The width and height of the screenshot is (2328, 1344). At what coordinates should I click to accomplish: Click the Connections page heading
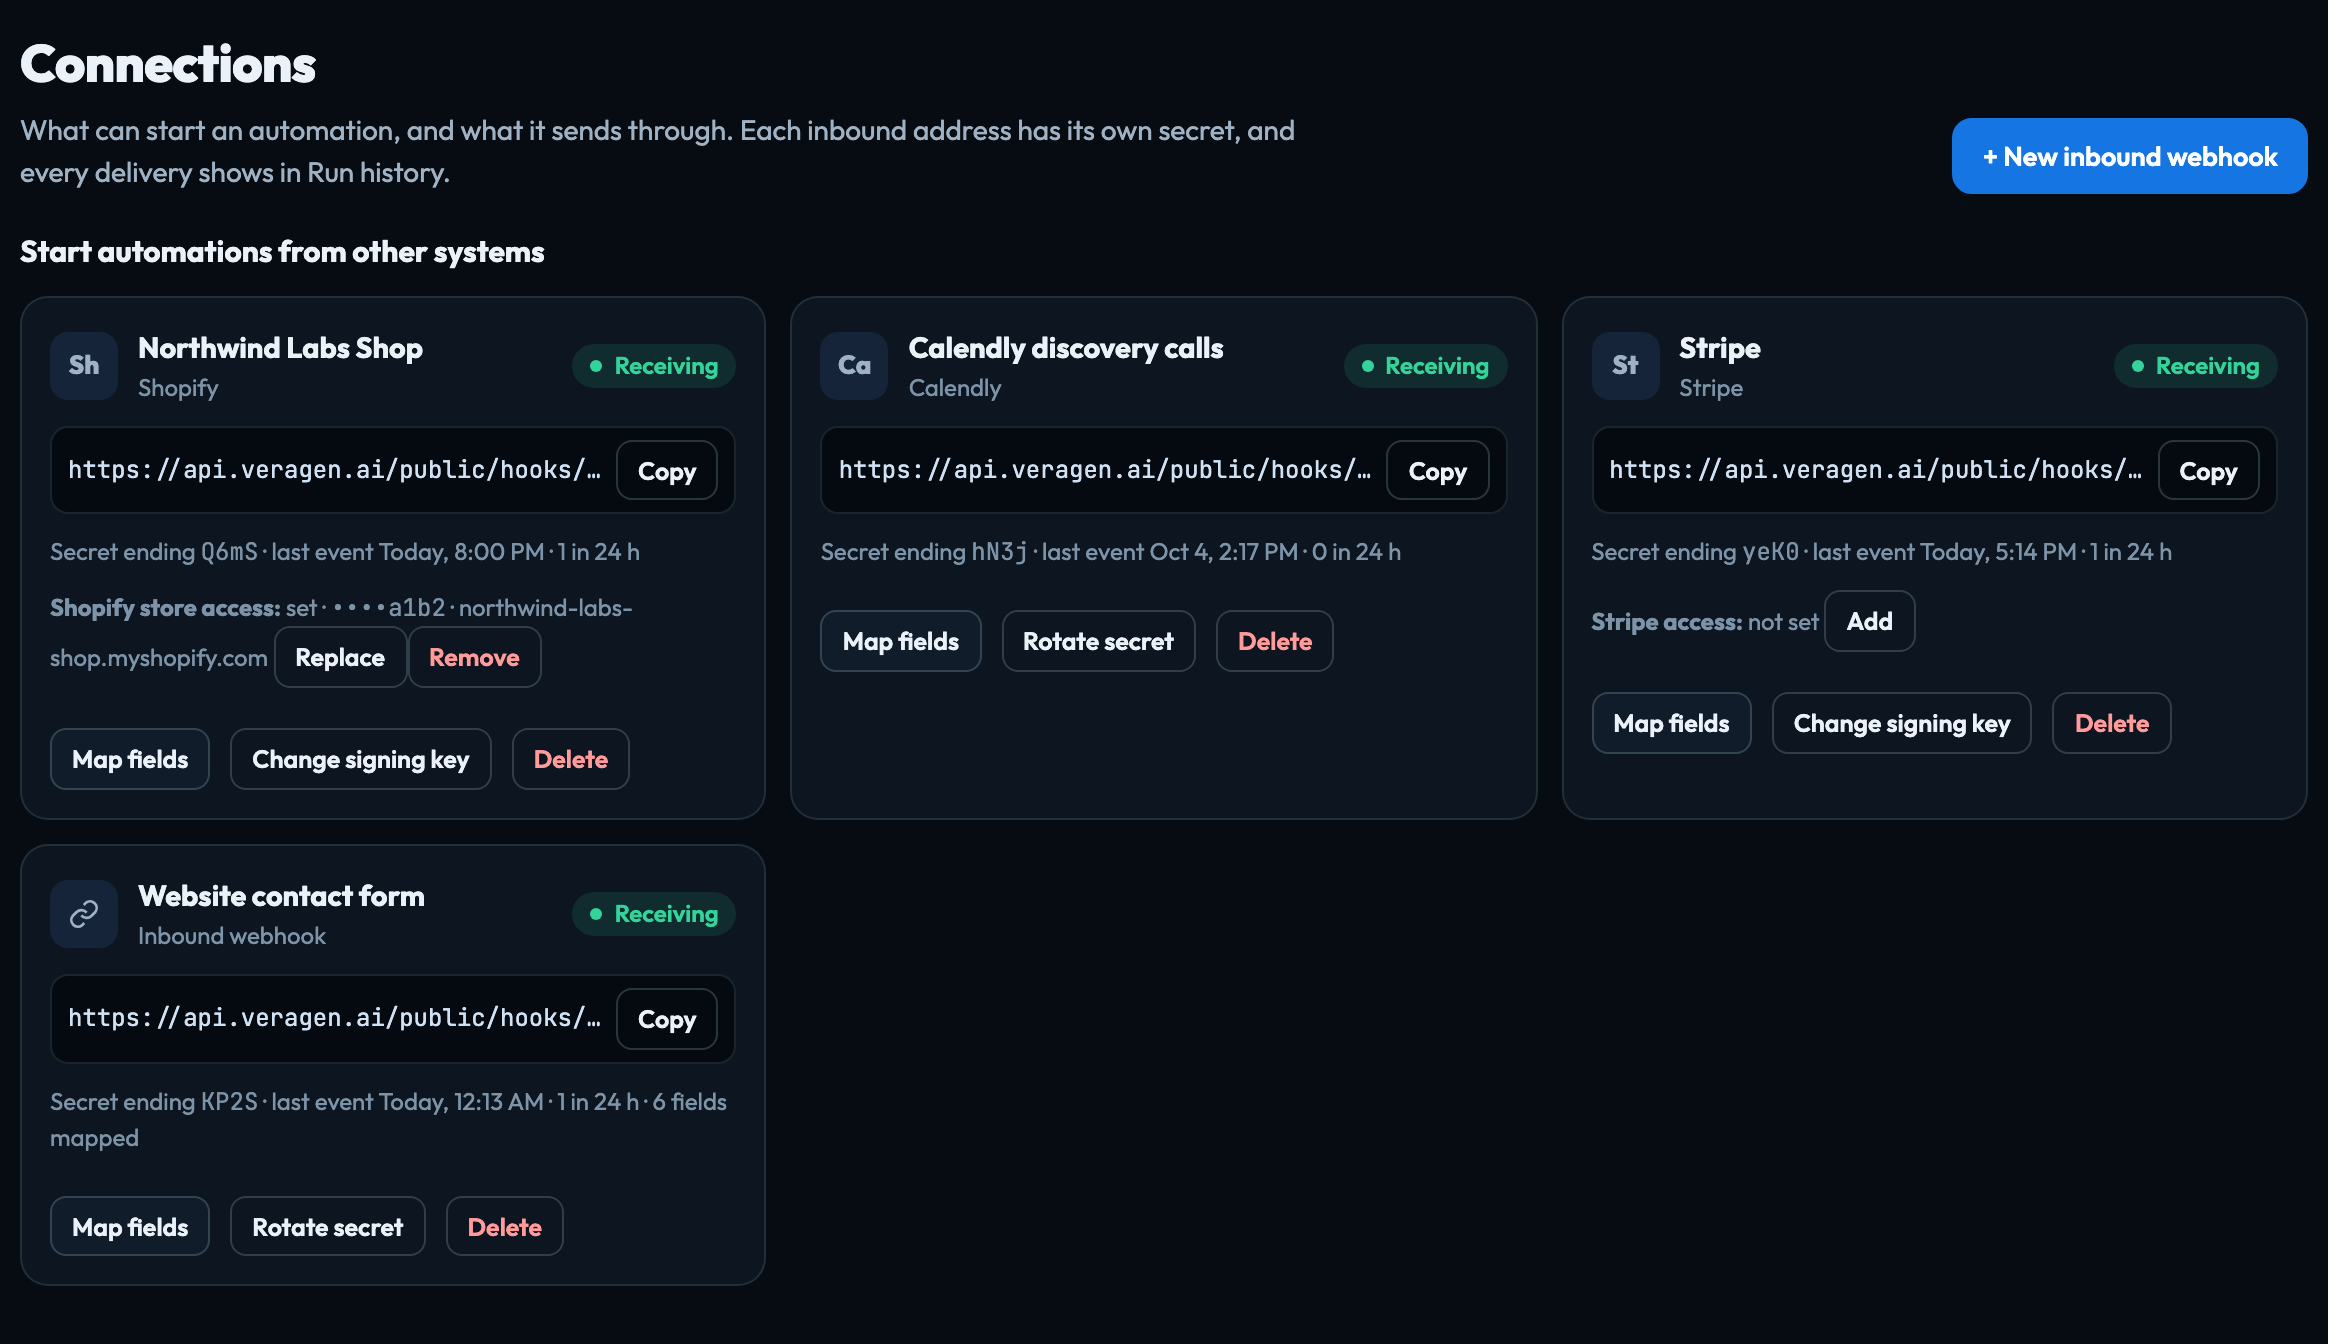tap(168, 65)
